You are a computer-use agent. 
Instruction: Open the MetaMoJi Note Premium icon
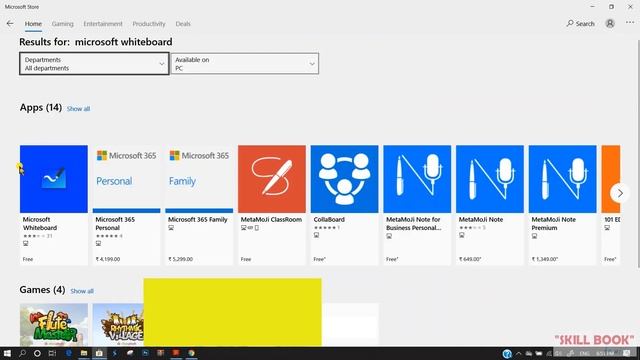[x=562, y=179]
